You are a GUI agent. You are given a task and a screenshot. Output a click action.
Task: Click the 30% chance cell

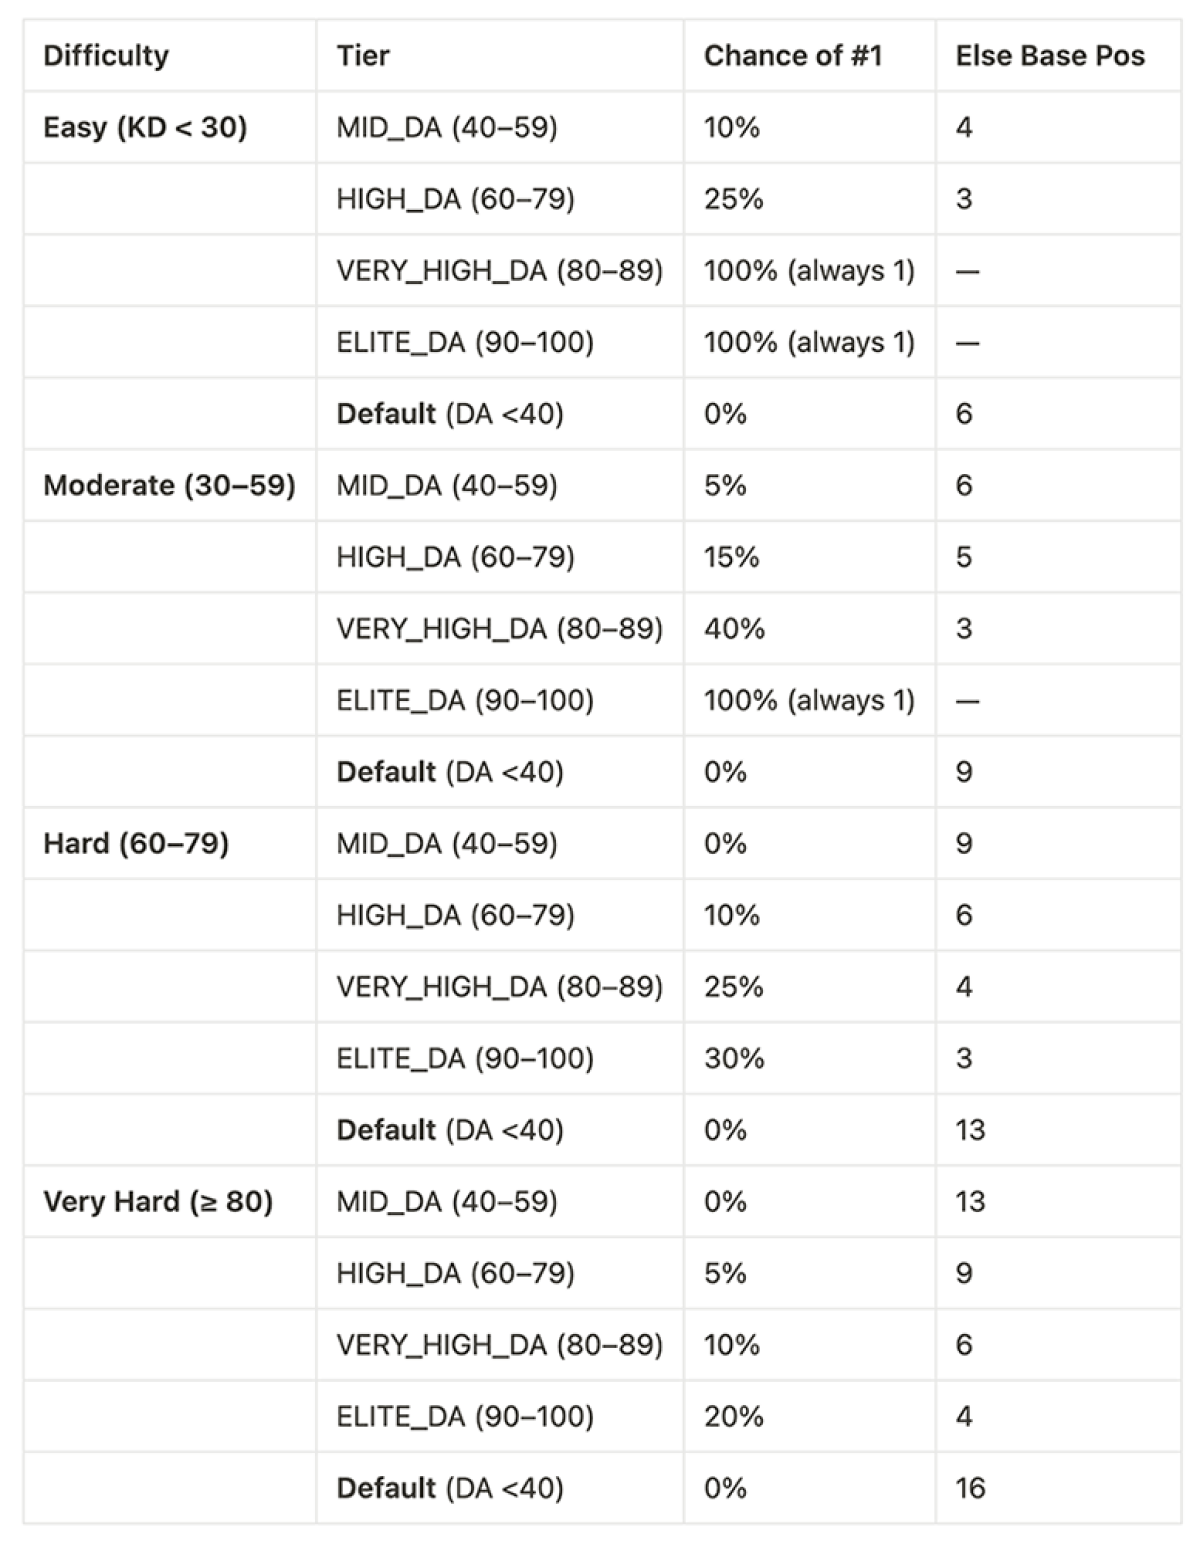click(x=734, y=1059)
